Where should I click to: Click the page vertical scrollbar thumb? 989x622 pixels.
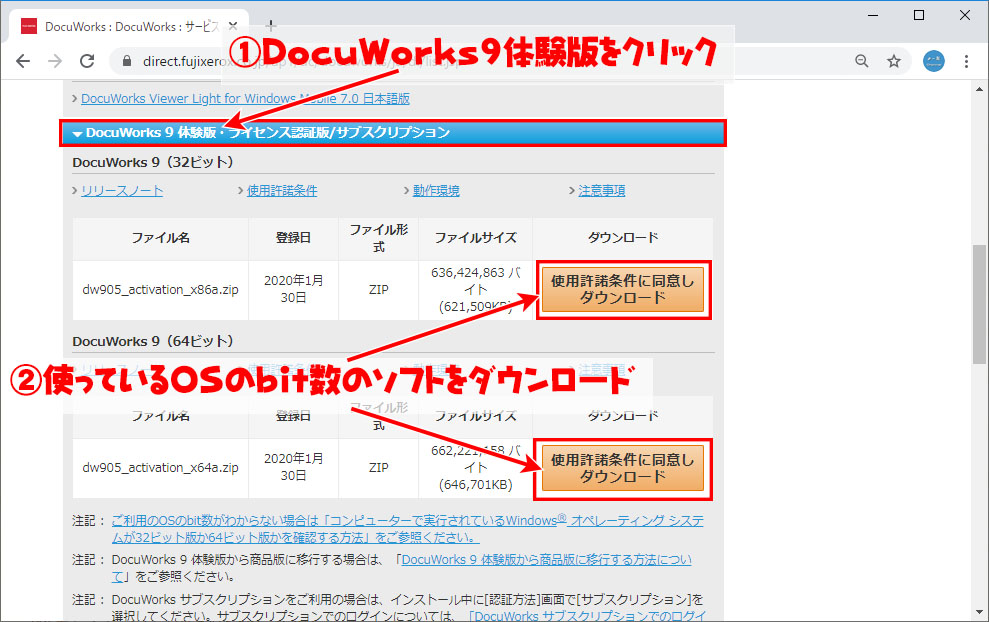[979, 304]
